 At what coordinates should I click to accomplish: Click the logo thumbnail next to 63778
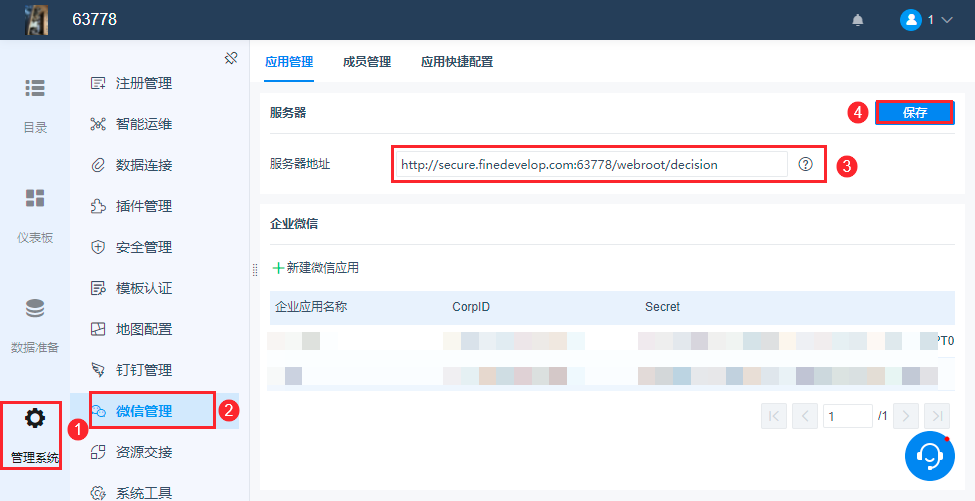point(36,19)
